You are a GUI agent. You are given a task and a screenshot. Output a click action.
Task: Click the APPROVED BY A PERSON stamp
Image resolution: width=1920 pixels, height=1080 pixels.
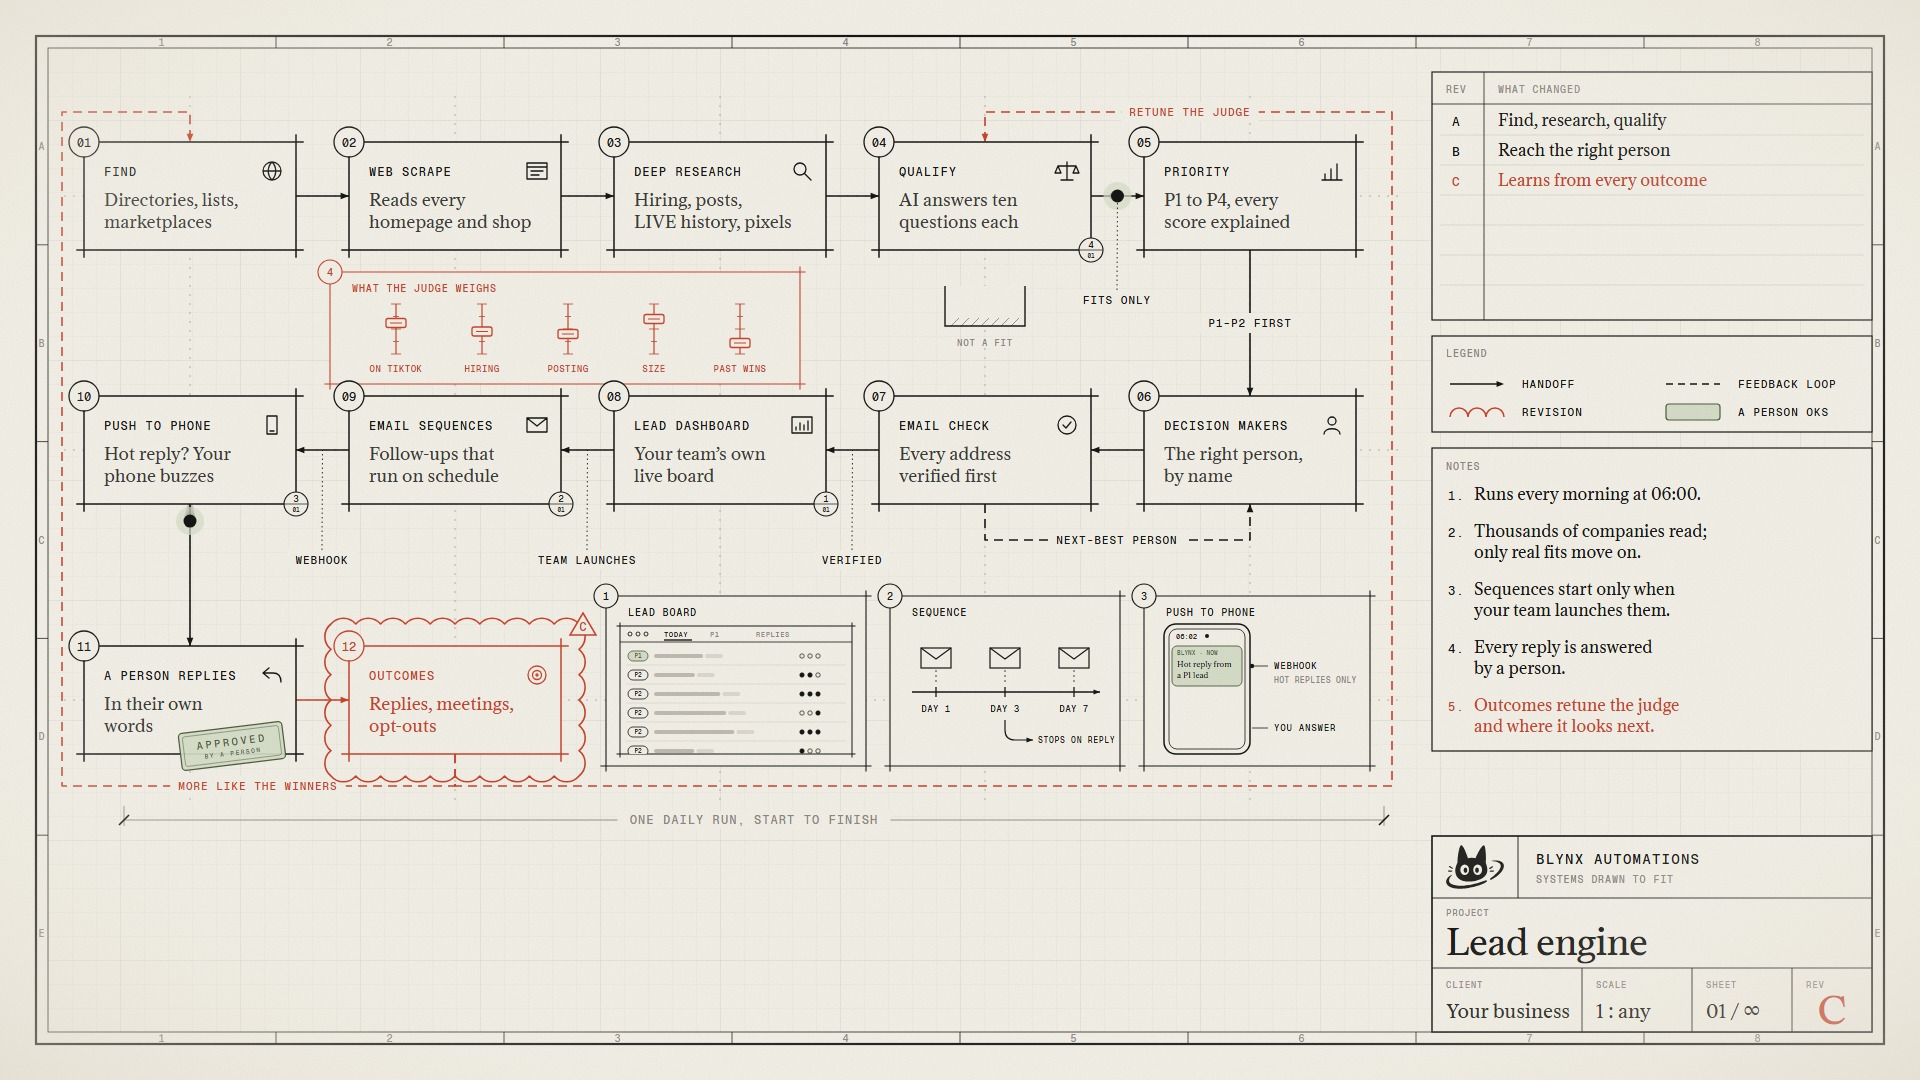pyautogui.click(x=231, y=744)
